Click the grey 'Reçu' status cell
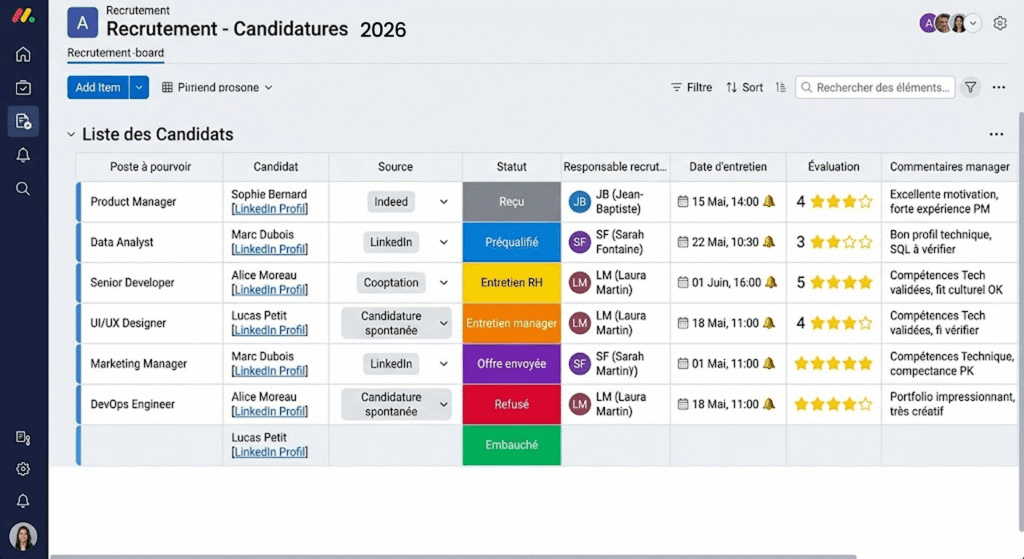The image size is (1024, 559). pos(511,202)
